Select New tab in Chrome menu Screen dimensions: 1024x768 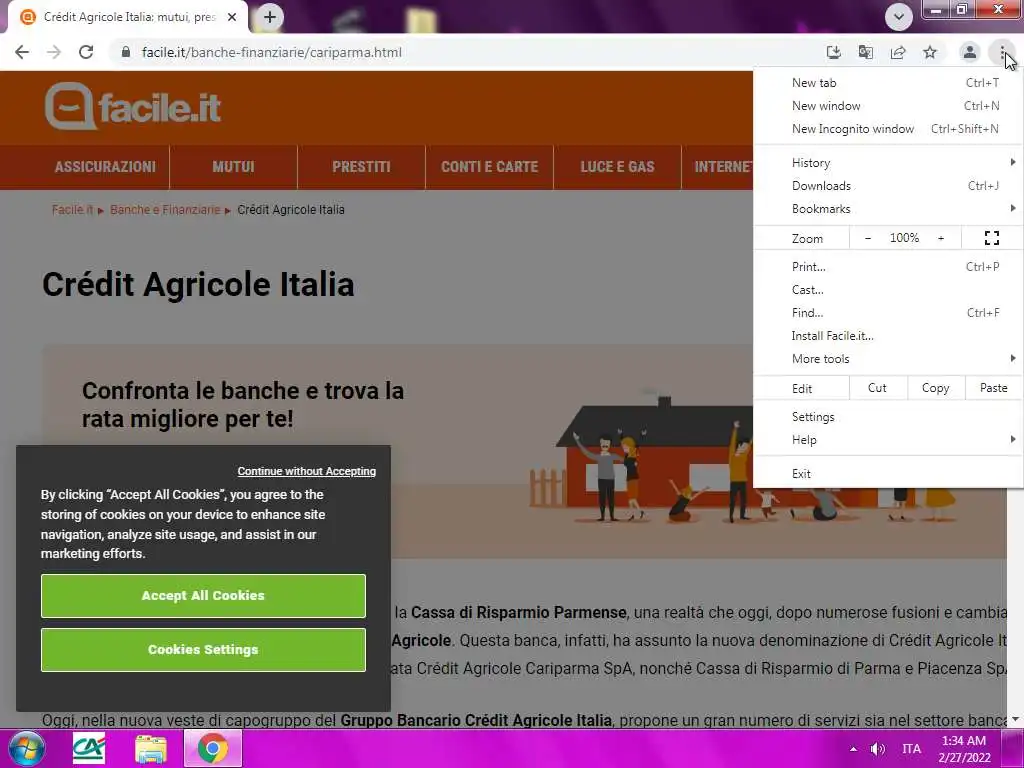click(888, 83)
